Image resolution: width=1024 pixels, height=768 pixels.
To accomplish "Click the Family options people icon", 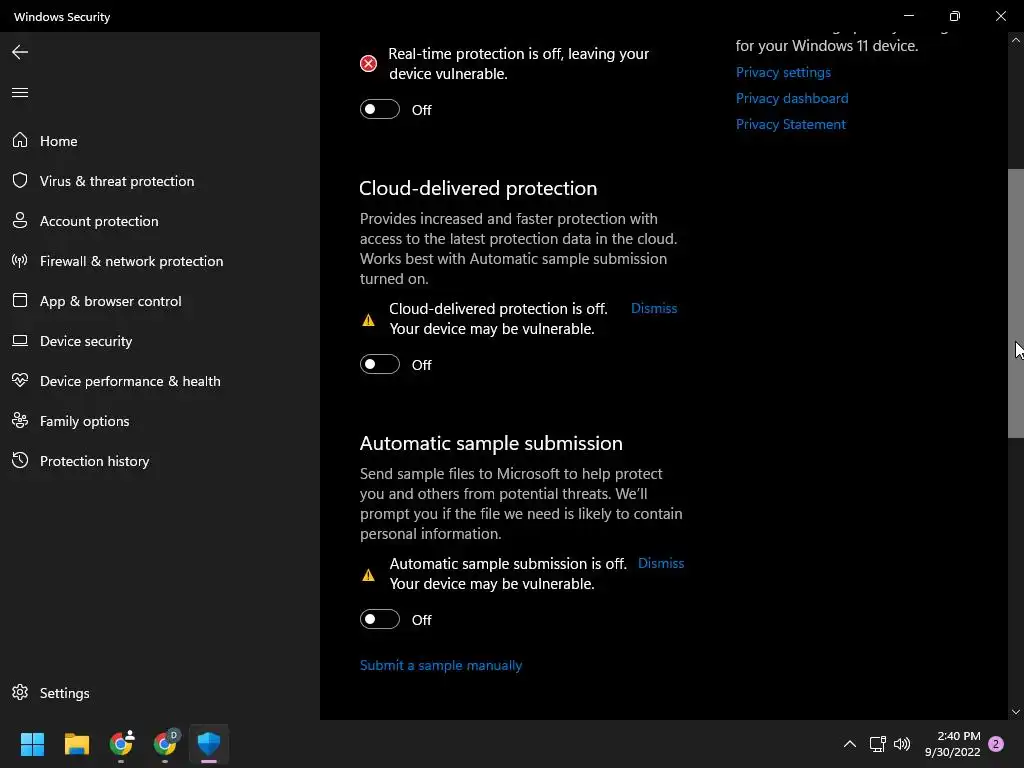I will point(20,421).
